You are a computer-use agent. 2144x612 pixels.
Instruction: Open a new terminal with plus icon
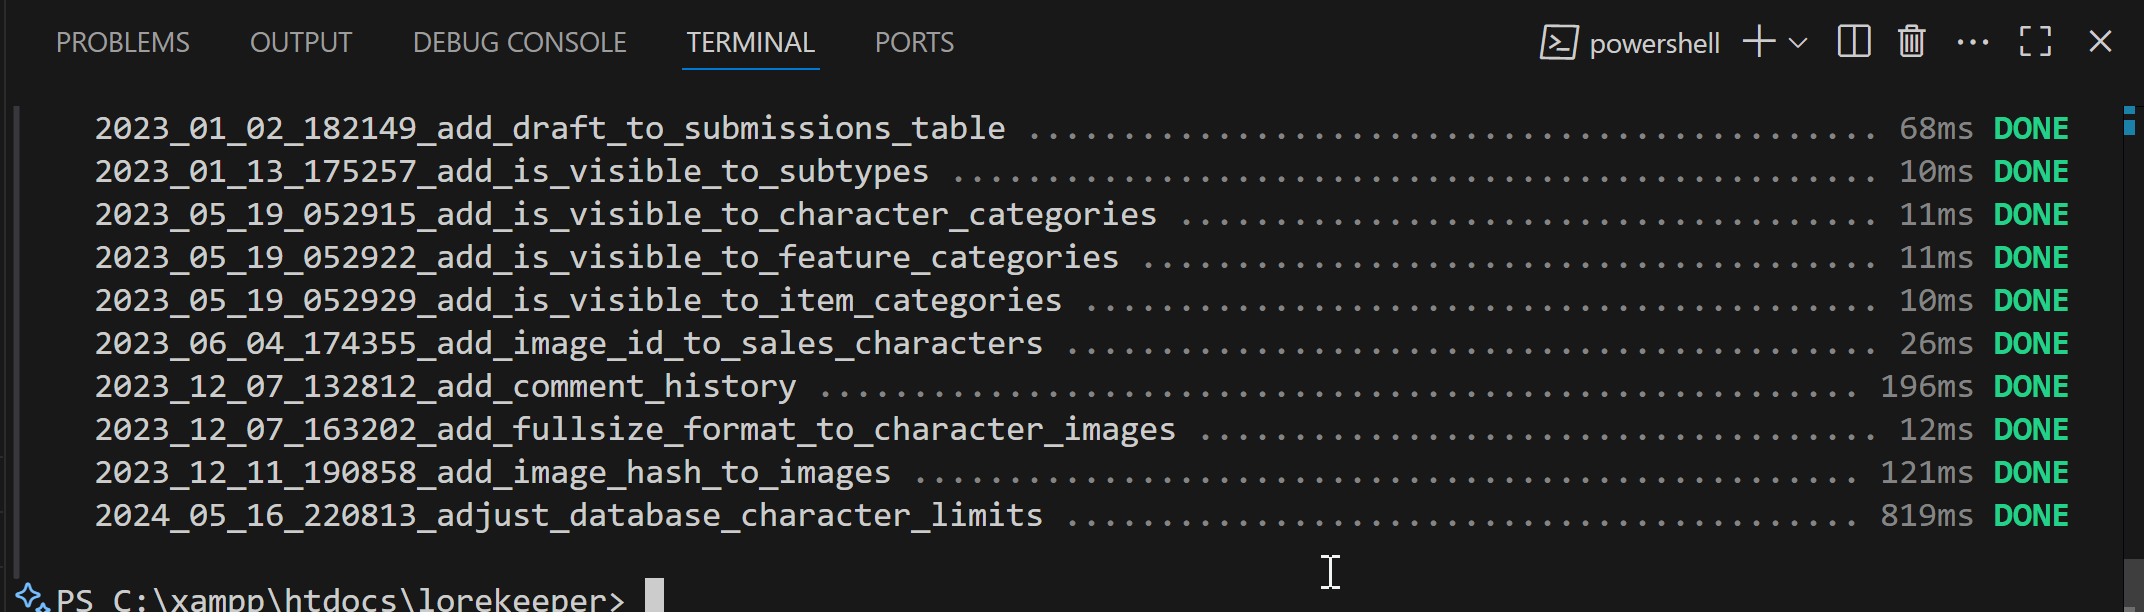1759,42
